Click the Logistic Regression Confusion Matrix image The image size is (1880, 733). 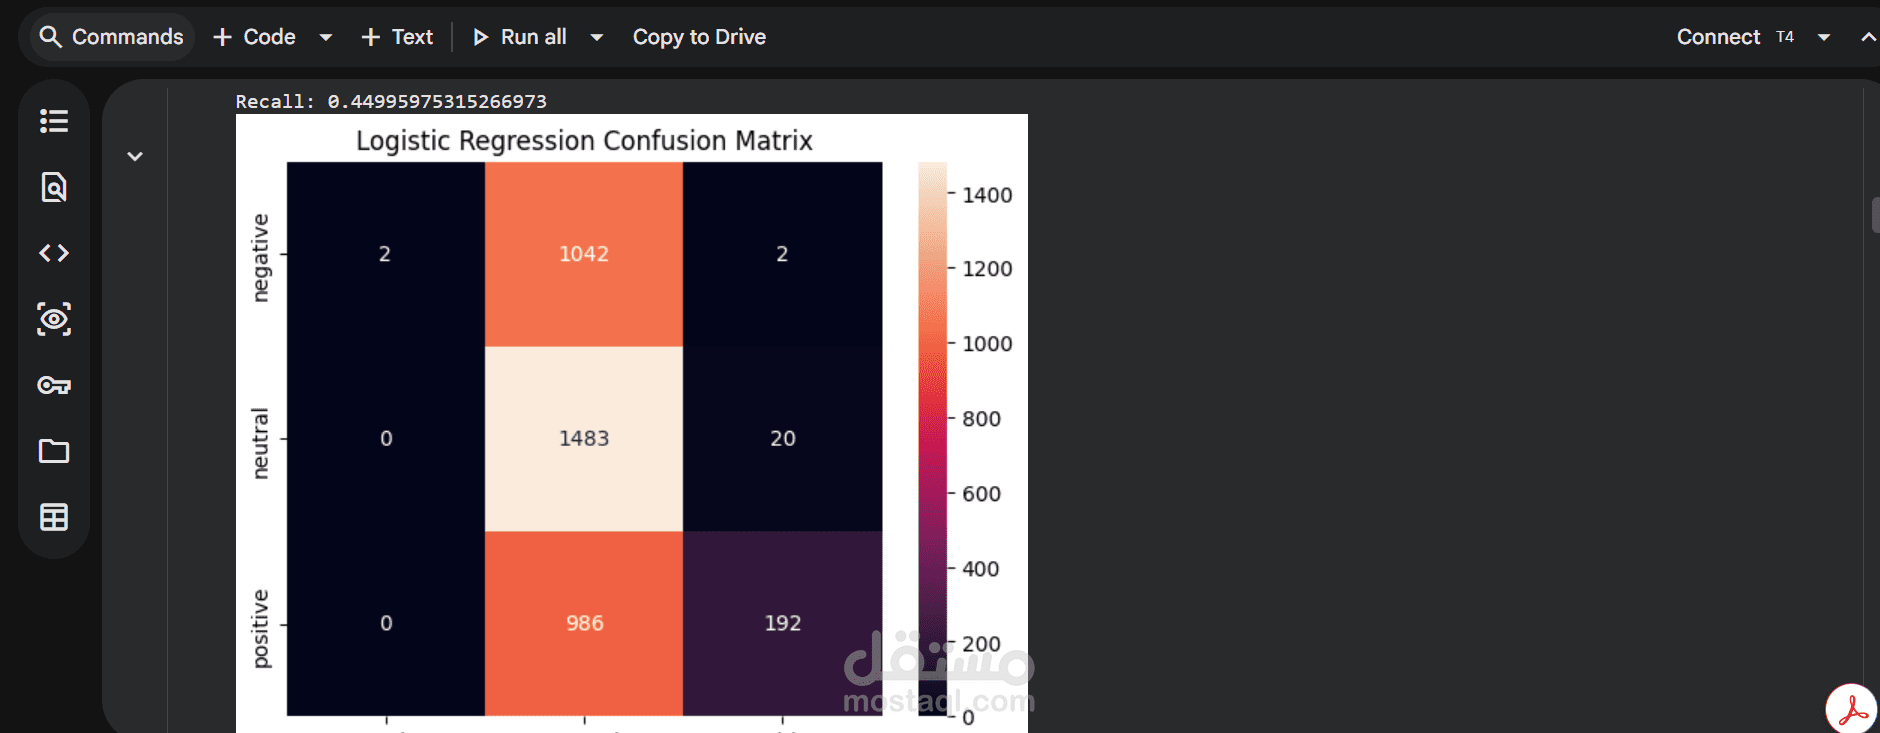(631, 423)
